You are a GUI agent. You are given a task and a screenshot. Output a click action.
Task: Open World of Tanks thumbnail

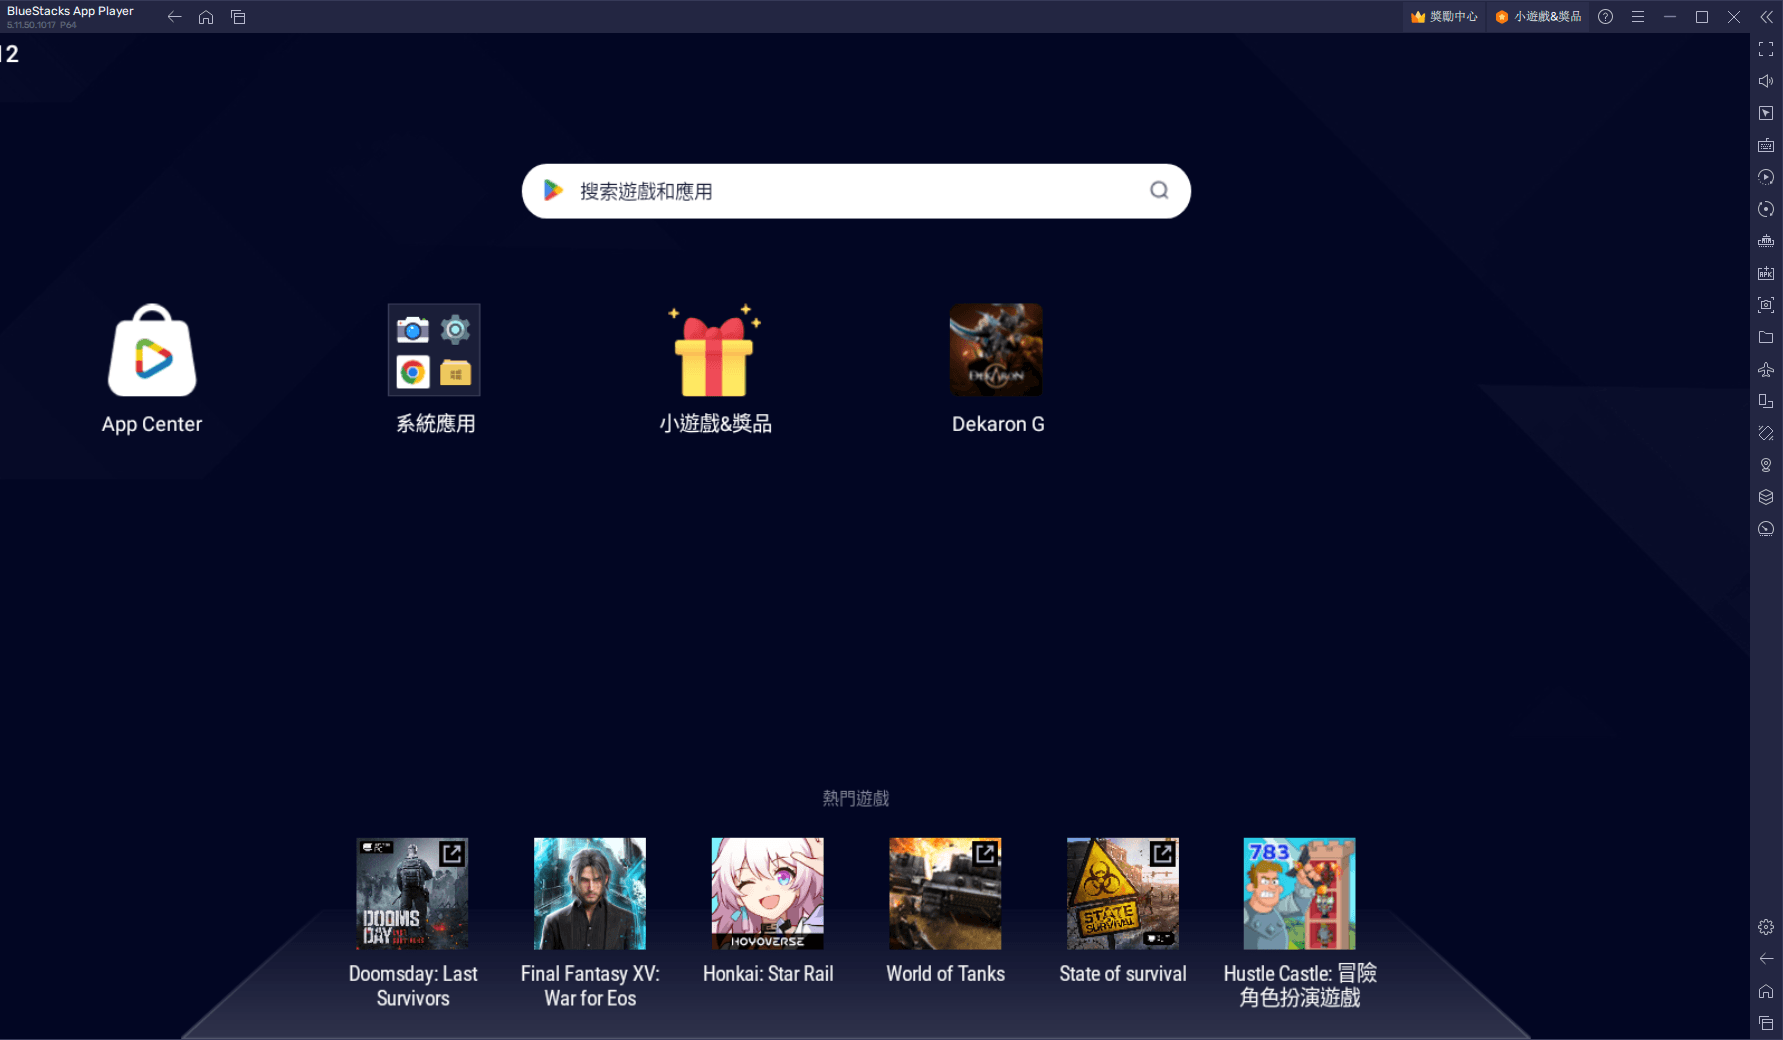coord(945,894)
